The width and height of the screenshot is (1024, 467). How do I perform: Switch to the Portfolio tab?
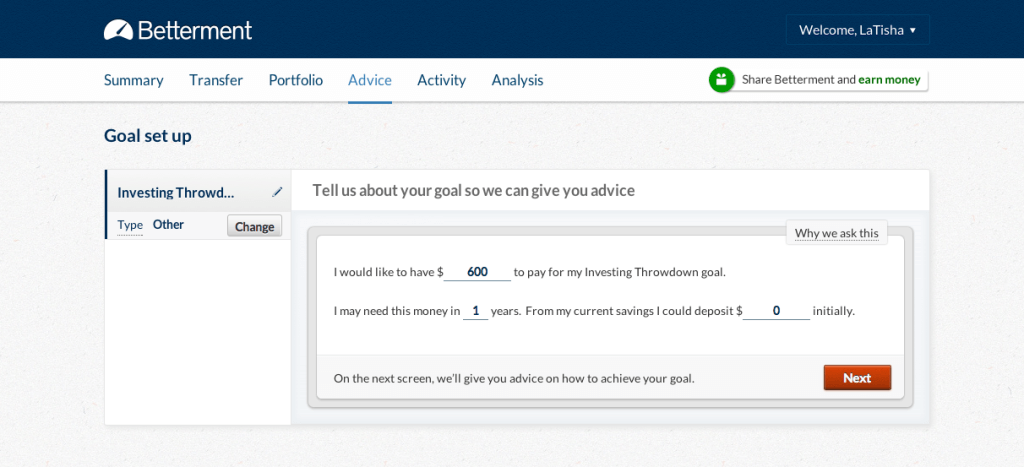coord(295,80)
